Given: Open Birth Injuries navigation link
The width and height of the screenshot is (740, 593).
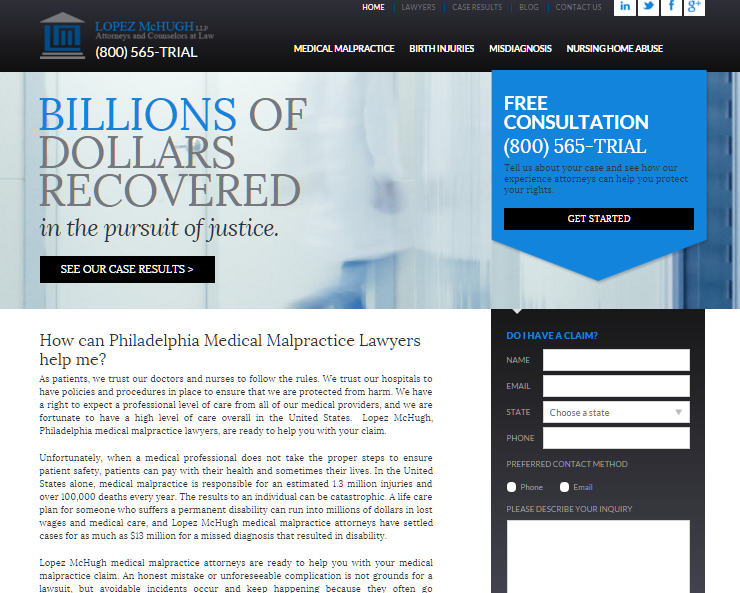Looking at the screenshot, I should (x=441, y=49).
